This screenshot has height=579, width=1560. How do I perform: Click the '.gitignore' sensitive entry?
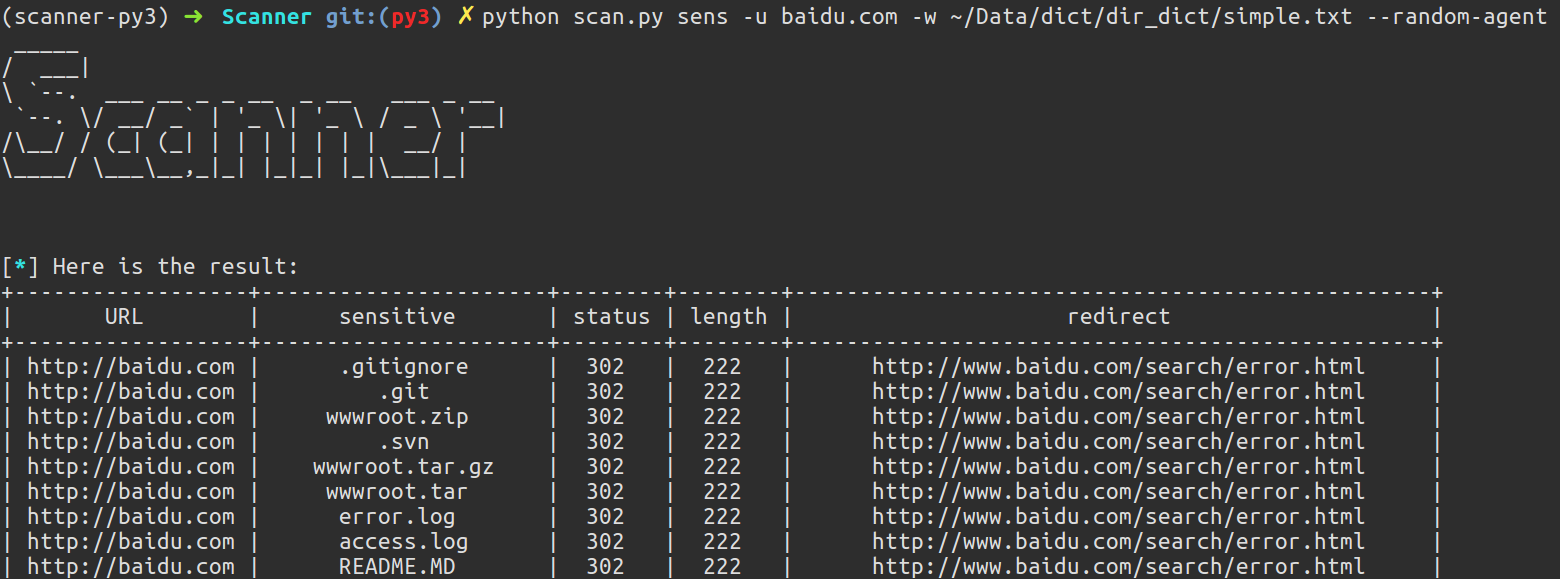tap(404, 367)
